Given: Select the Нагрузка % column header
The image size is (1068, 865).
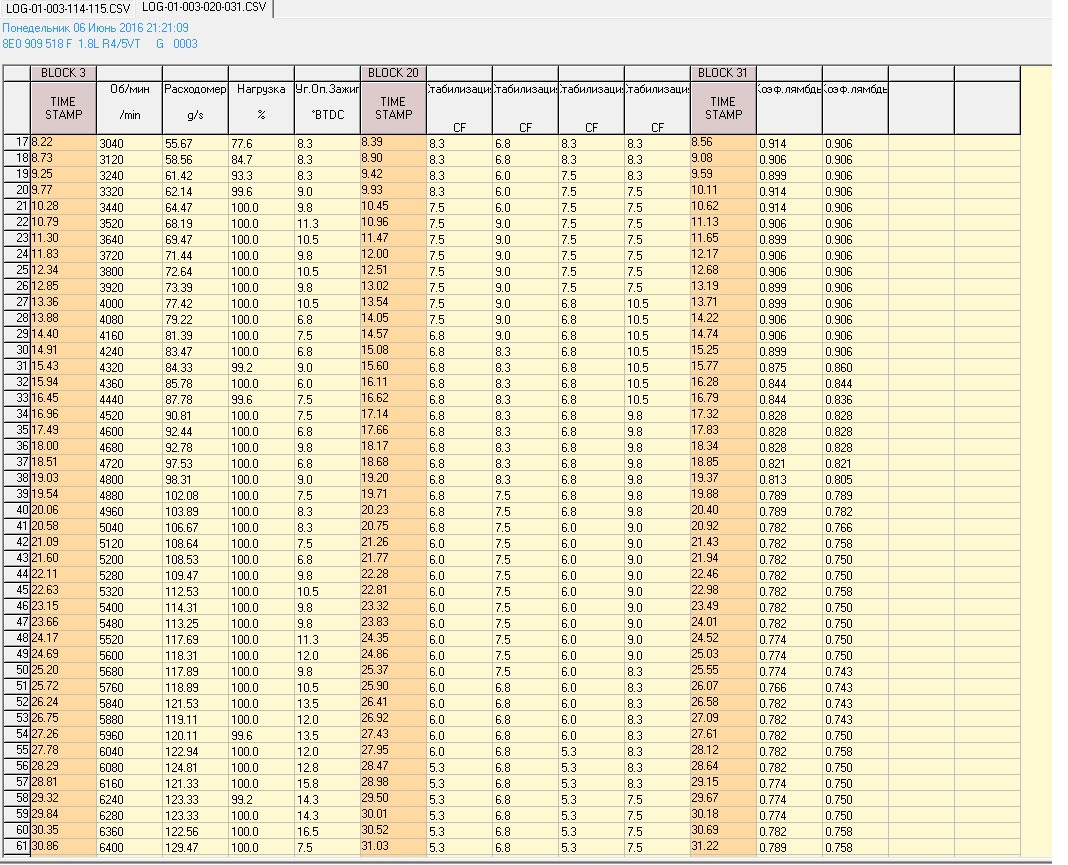Looking at the screenshot, I should [x=261, y=108].
